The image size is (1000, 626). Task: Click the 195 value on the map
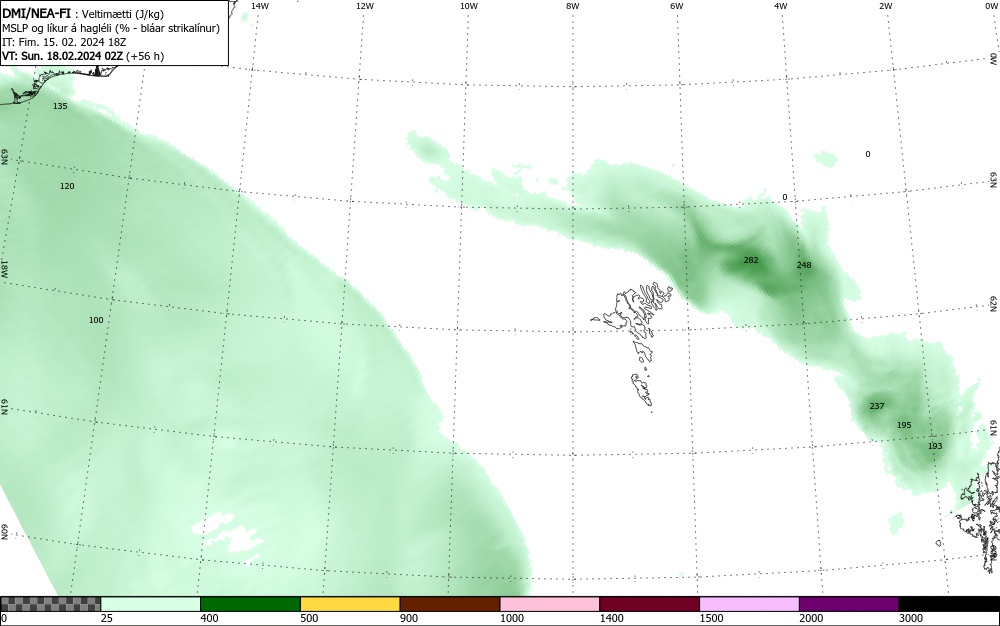pos(904,425)
